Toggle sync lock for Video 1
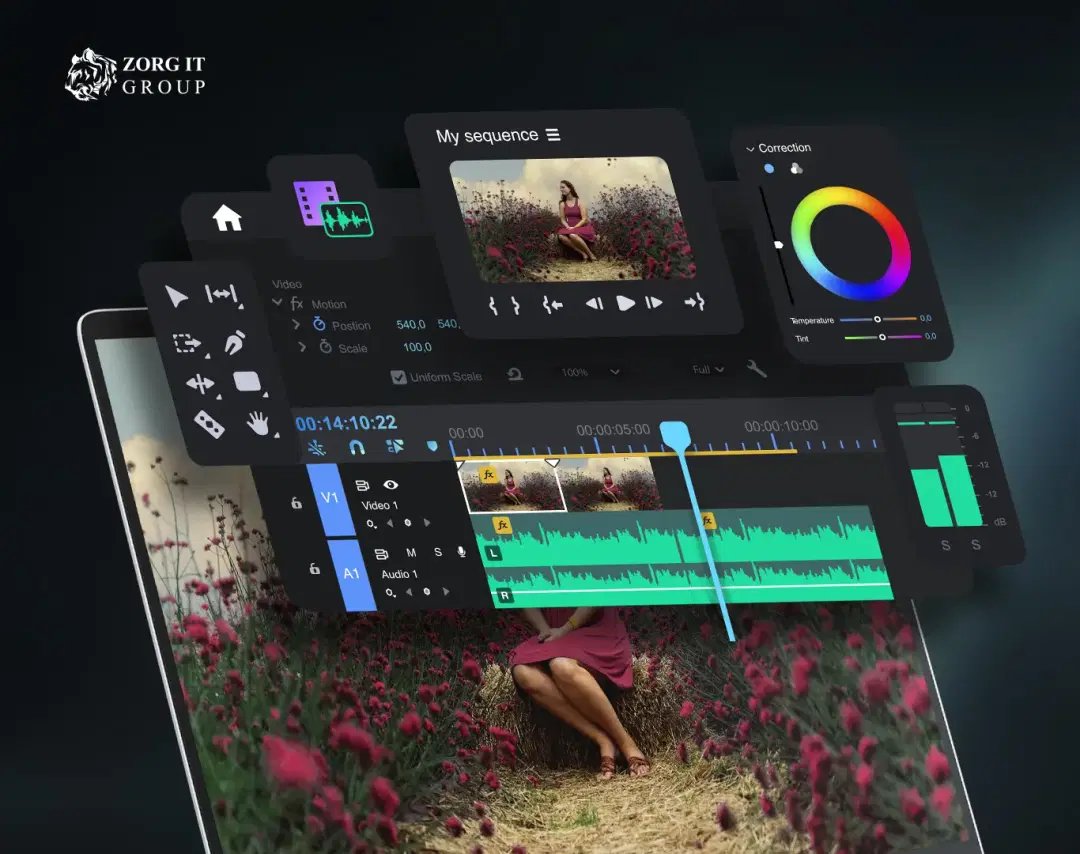The image size is (1080, 854). pos(362,486)
